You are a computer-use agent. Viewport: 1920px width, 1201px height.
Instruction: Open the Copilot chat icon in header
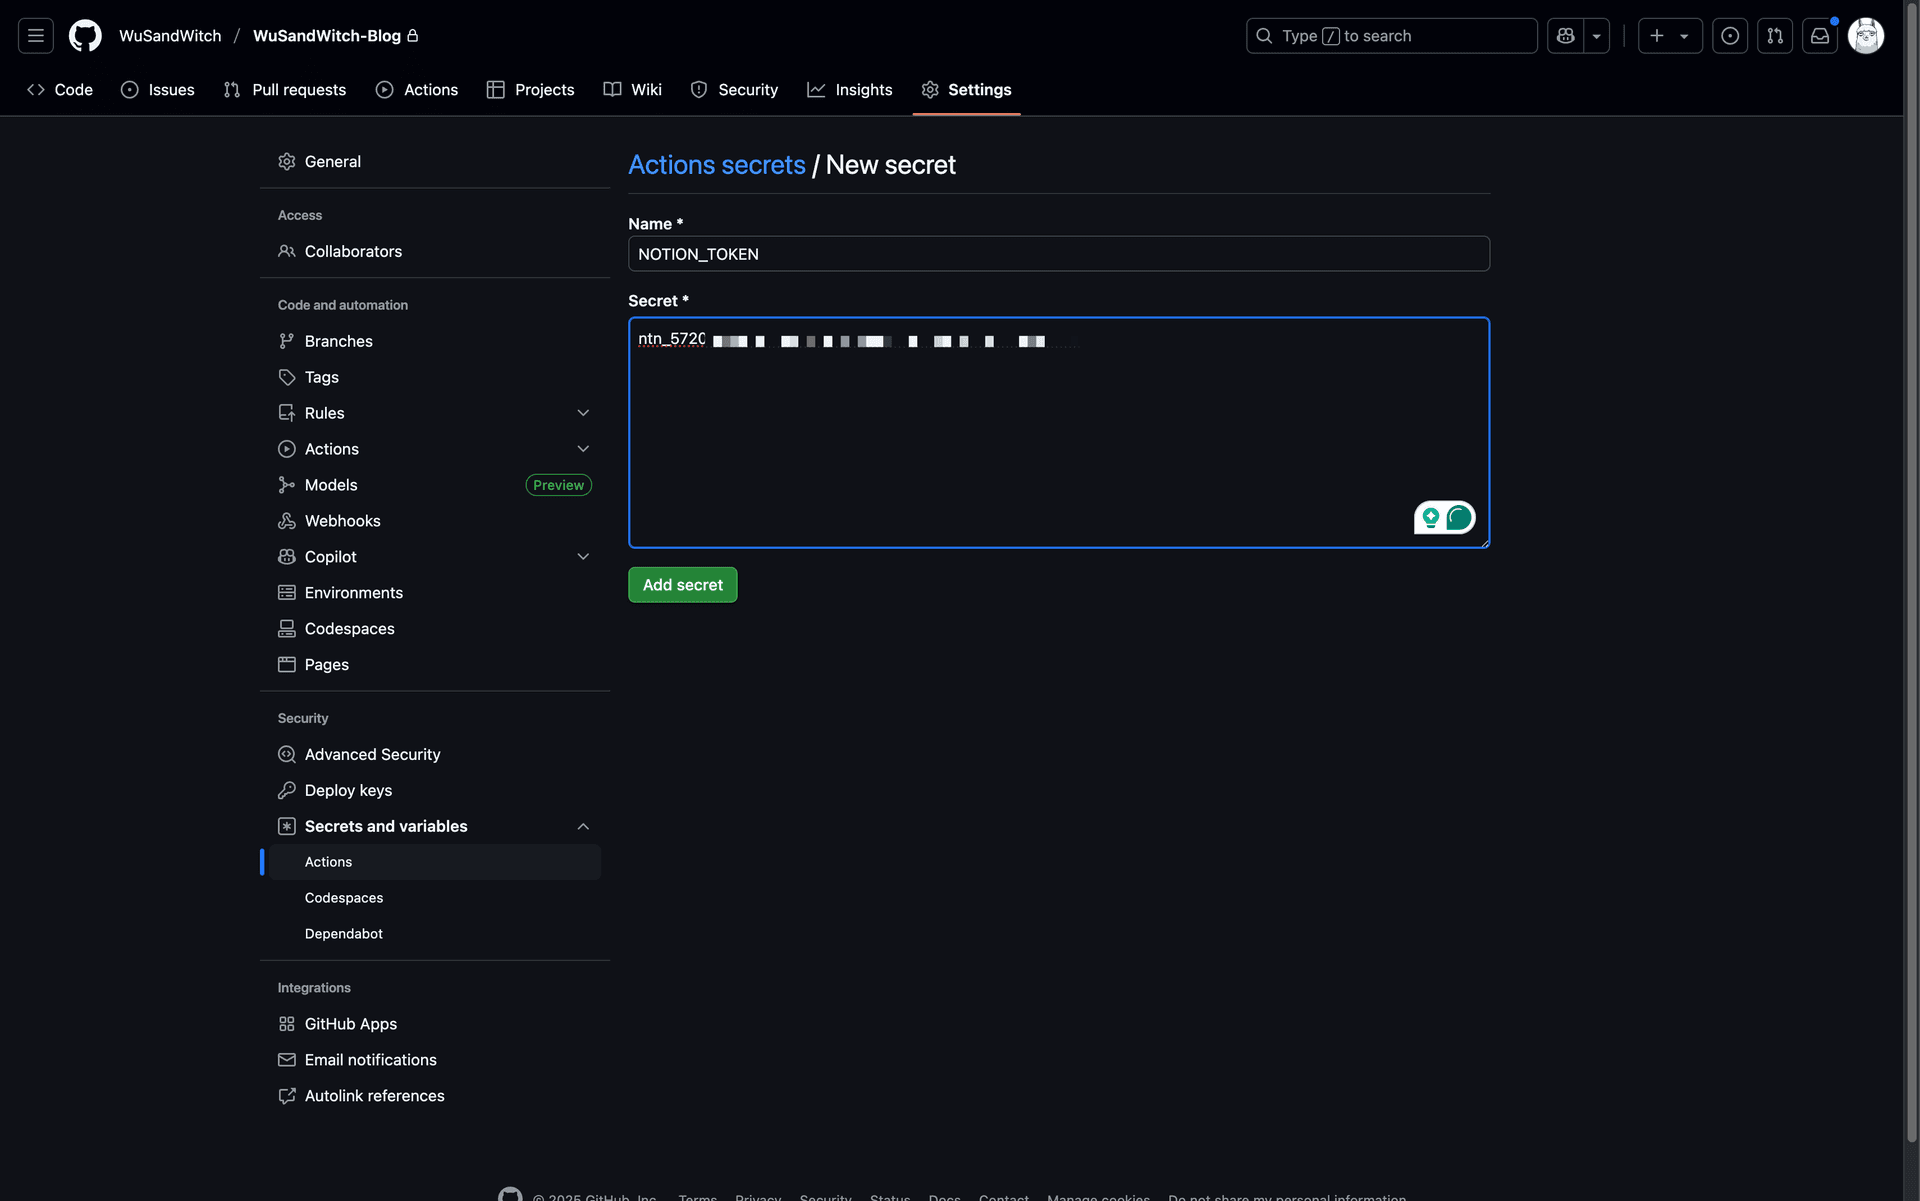pyautogui.click(x=1565, y=36)
